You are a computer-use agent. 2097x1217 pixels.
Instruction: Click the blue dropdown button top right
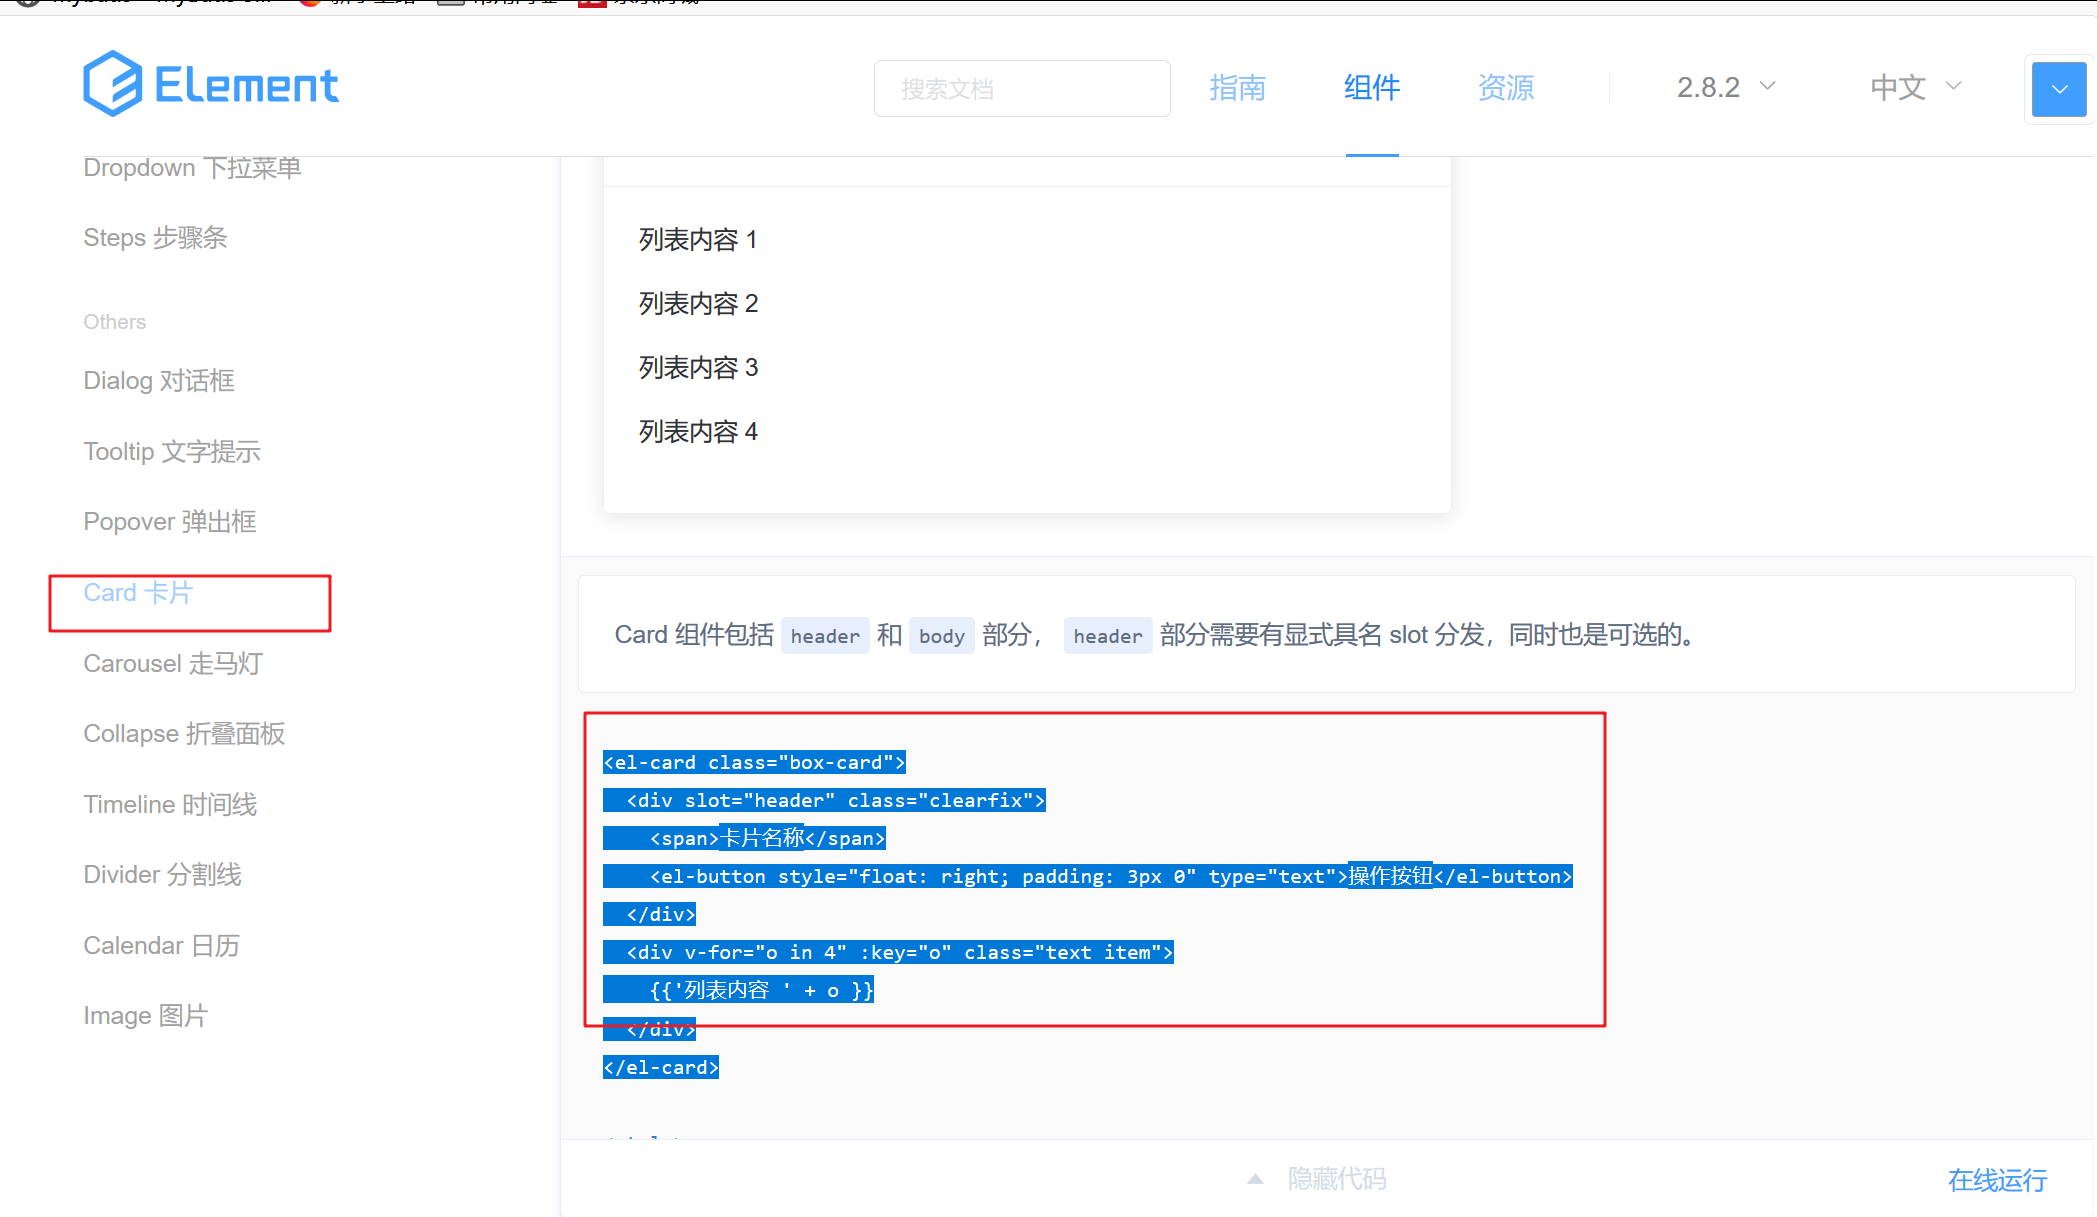[2057, 89]
